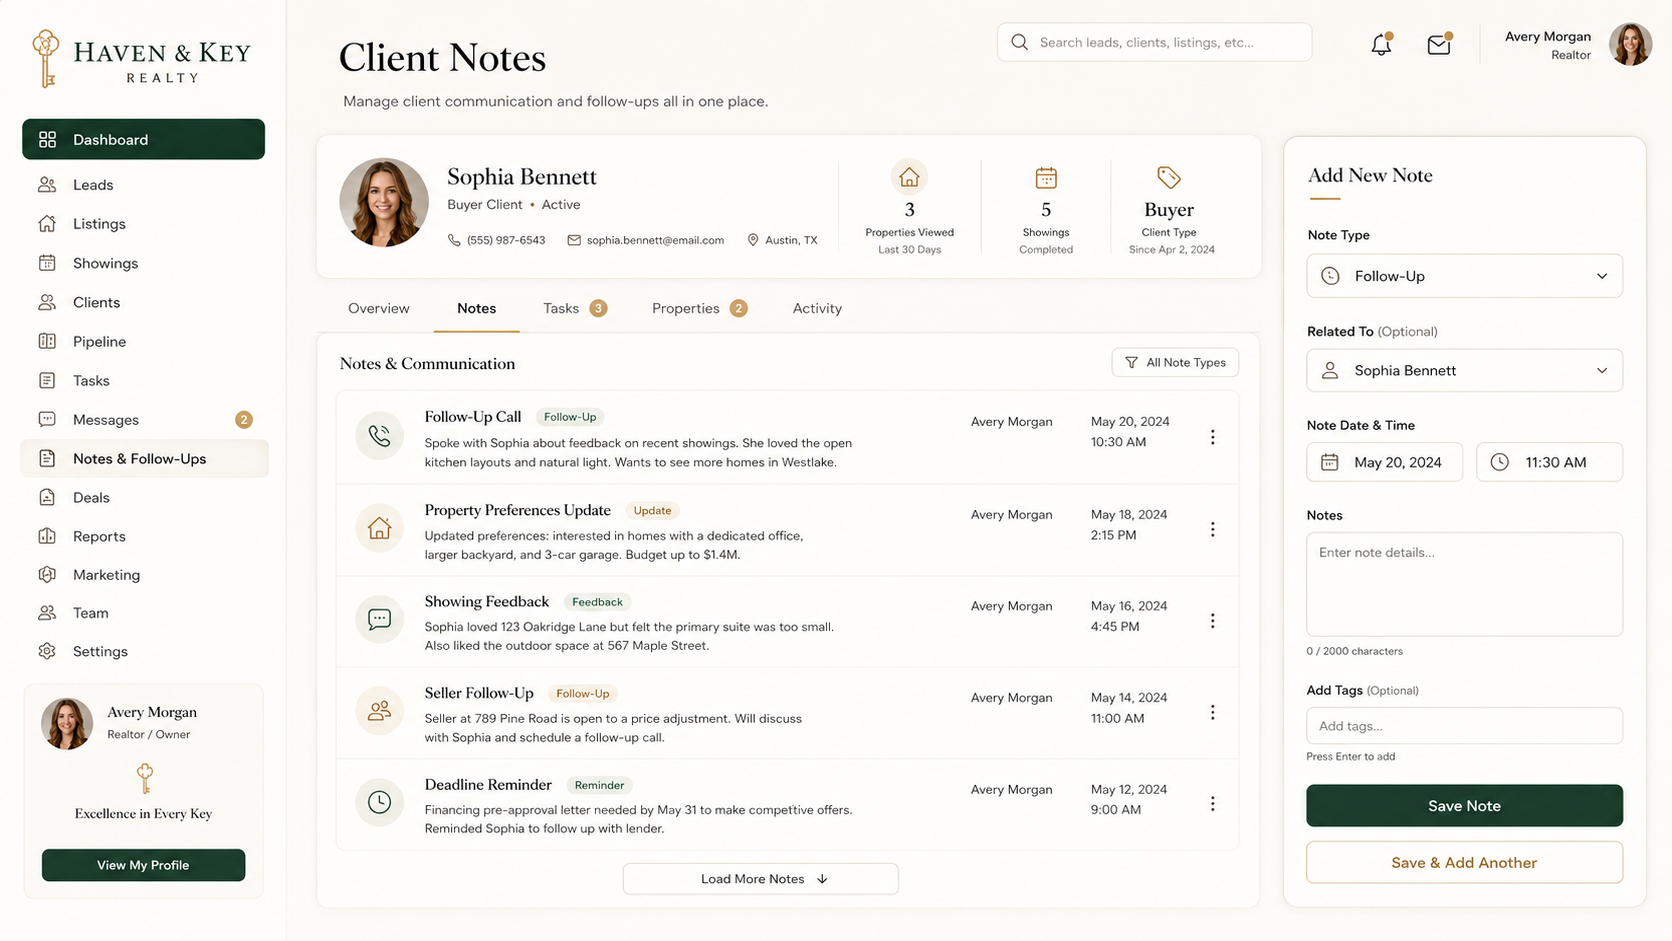Open options menu for Showing Feedback note
1672x941 pixels.
point(1212,621)
